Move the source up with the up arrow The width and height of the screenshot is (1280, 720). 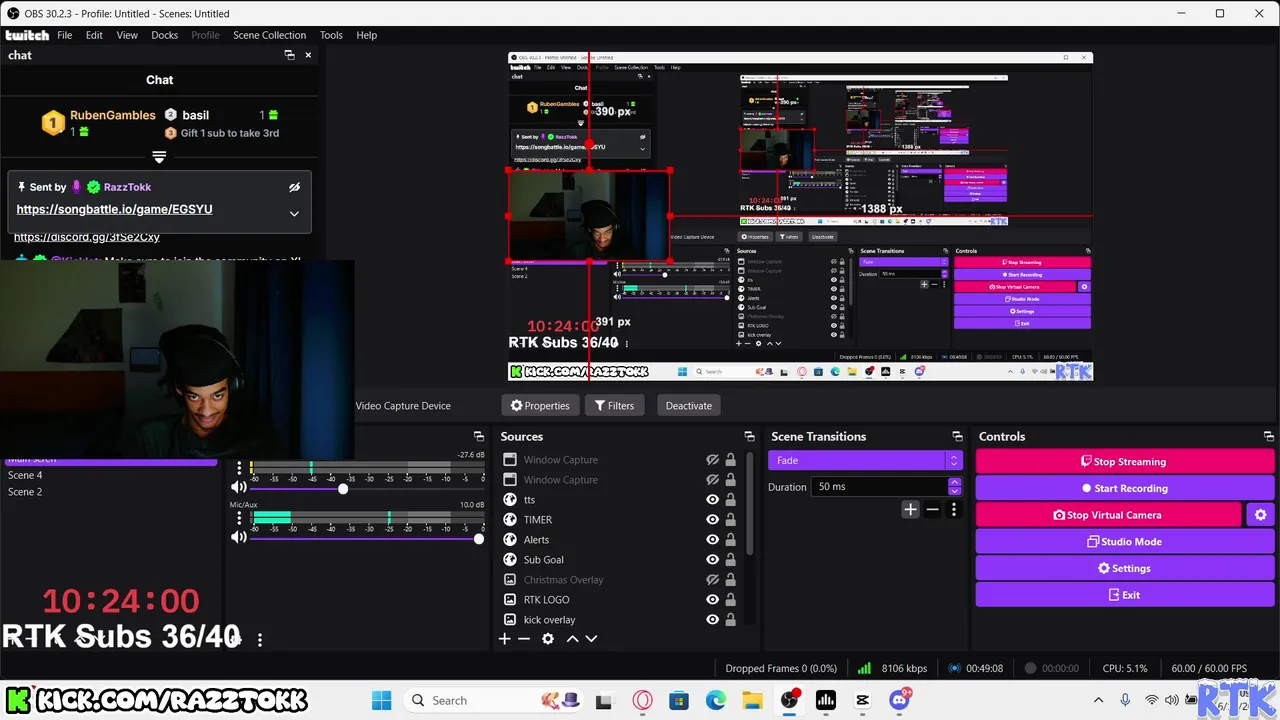tap(572, 639)
